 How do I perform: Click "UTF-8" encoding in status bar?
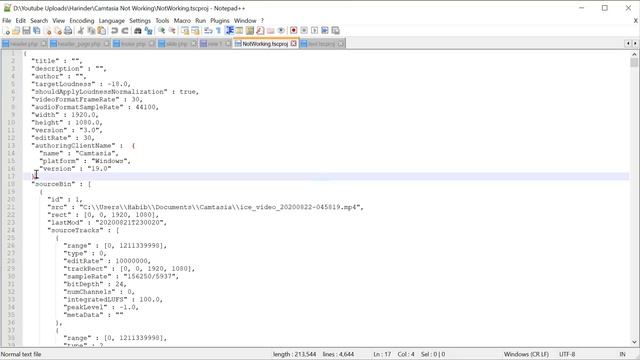(x=567, y=354)
